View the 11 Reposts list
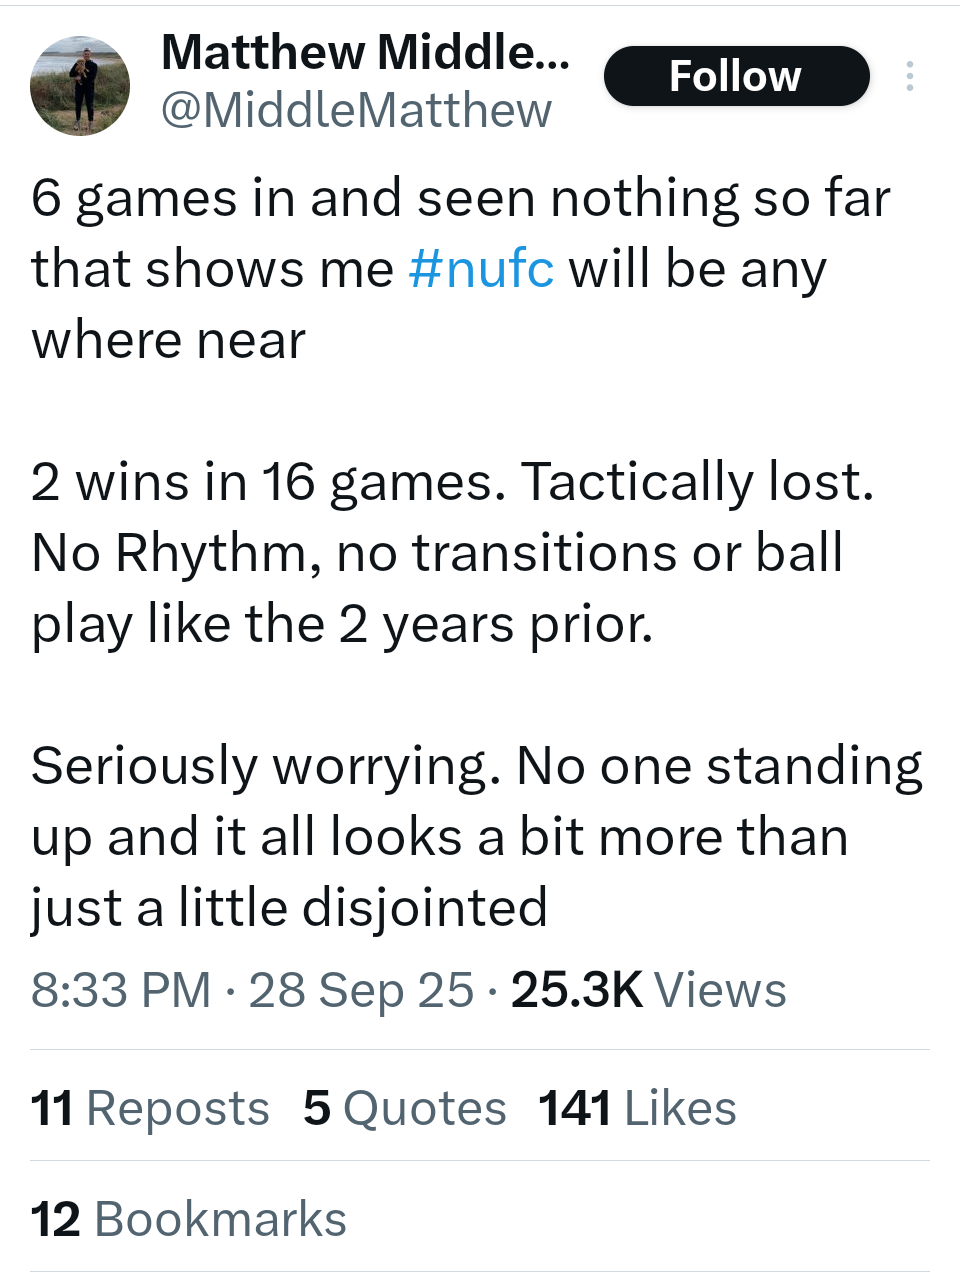960x1275 pixels. [150, 1108]
